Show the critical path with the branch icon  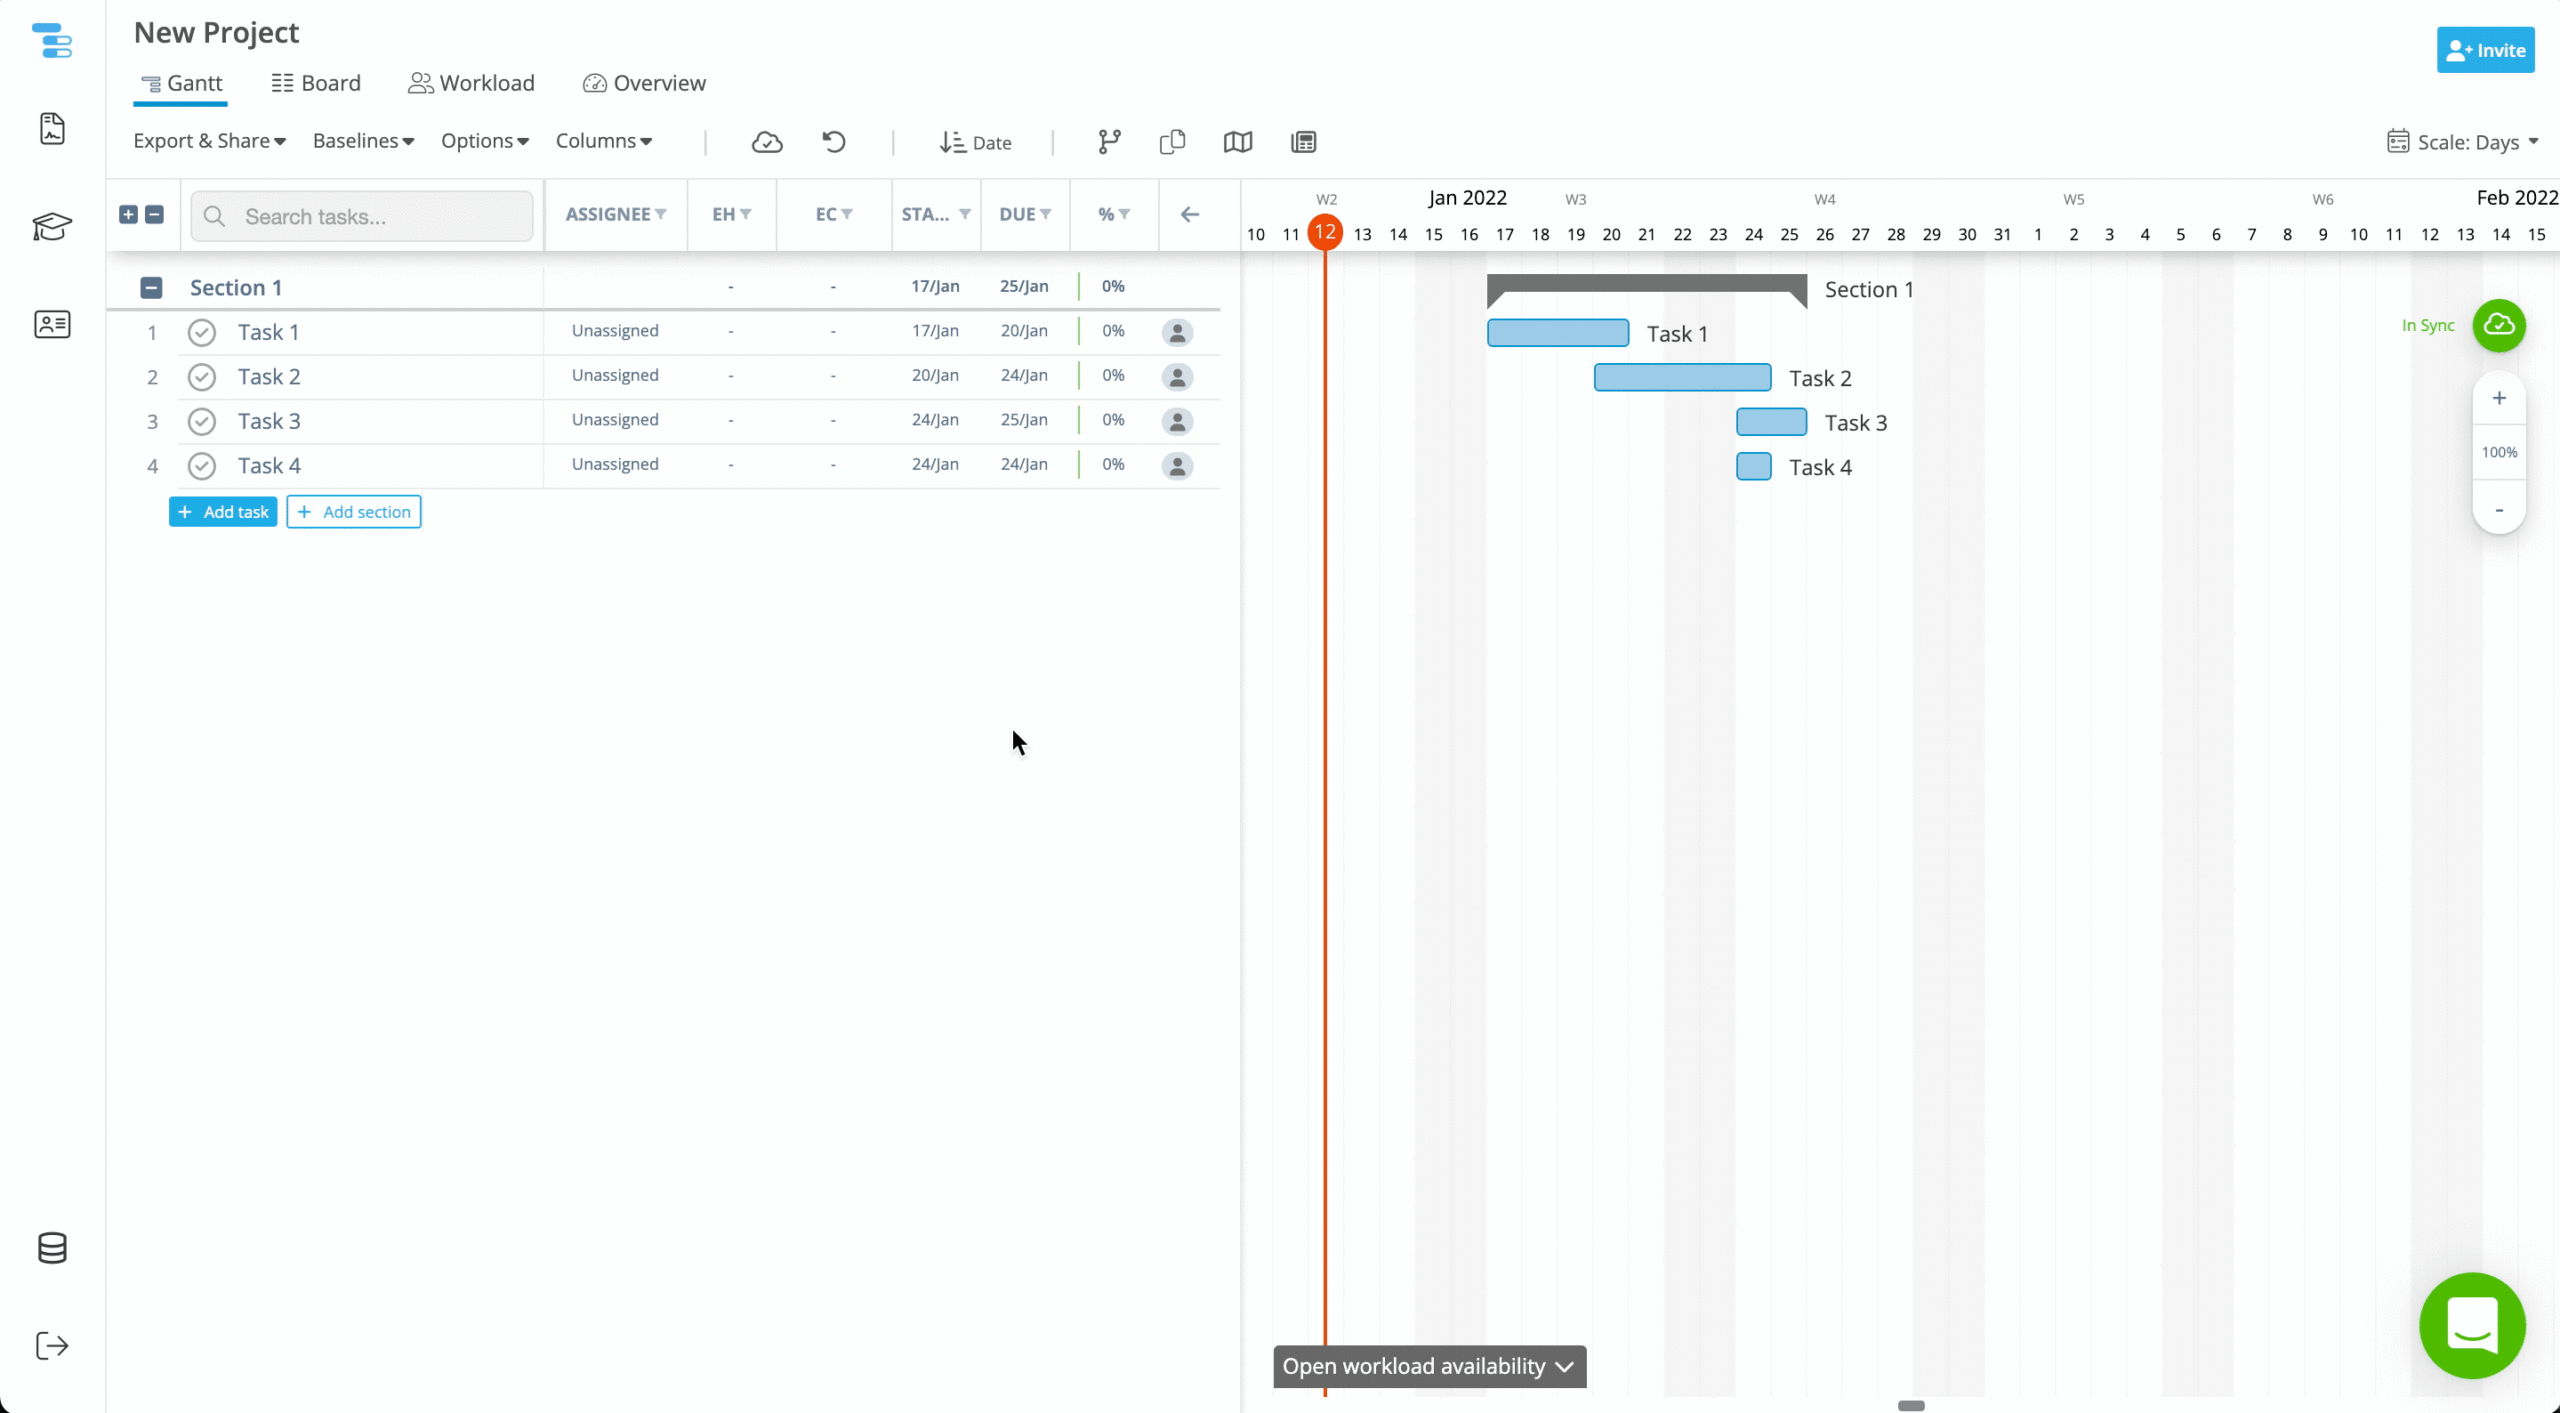pos(1108,142)
